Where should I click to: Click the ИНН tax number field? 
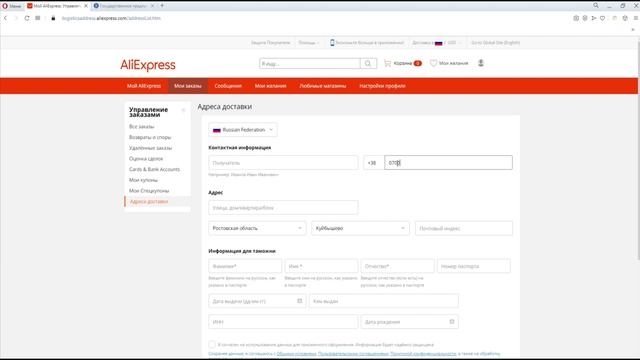tap(283, 322)
